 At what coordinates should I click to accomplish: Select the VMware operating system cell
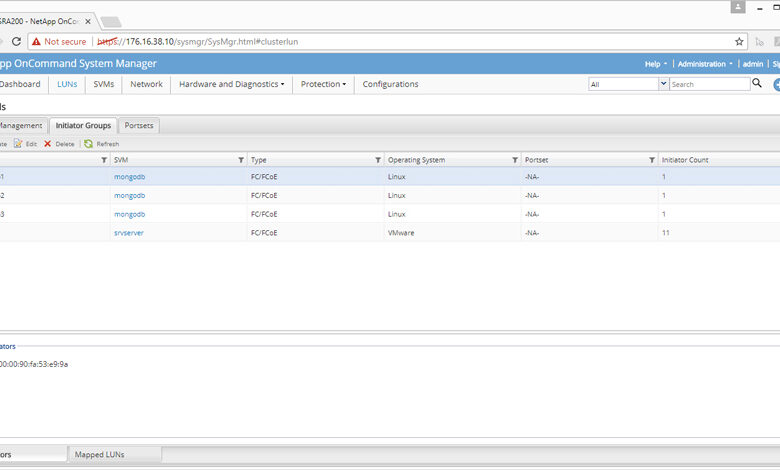click(401, 233)
